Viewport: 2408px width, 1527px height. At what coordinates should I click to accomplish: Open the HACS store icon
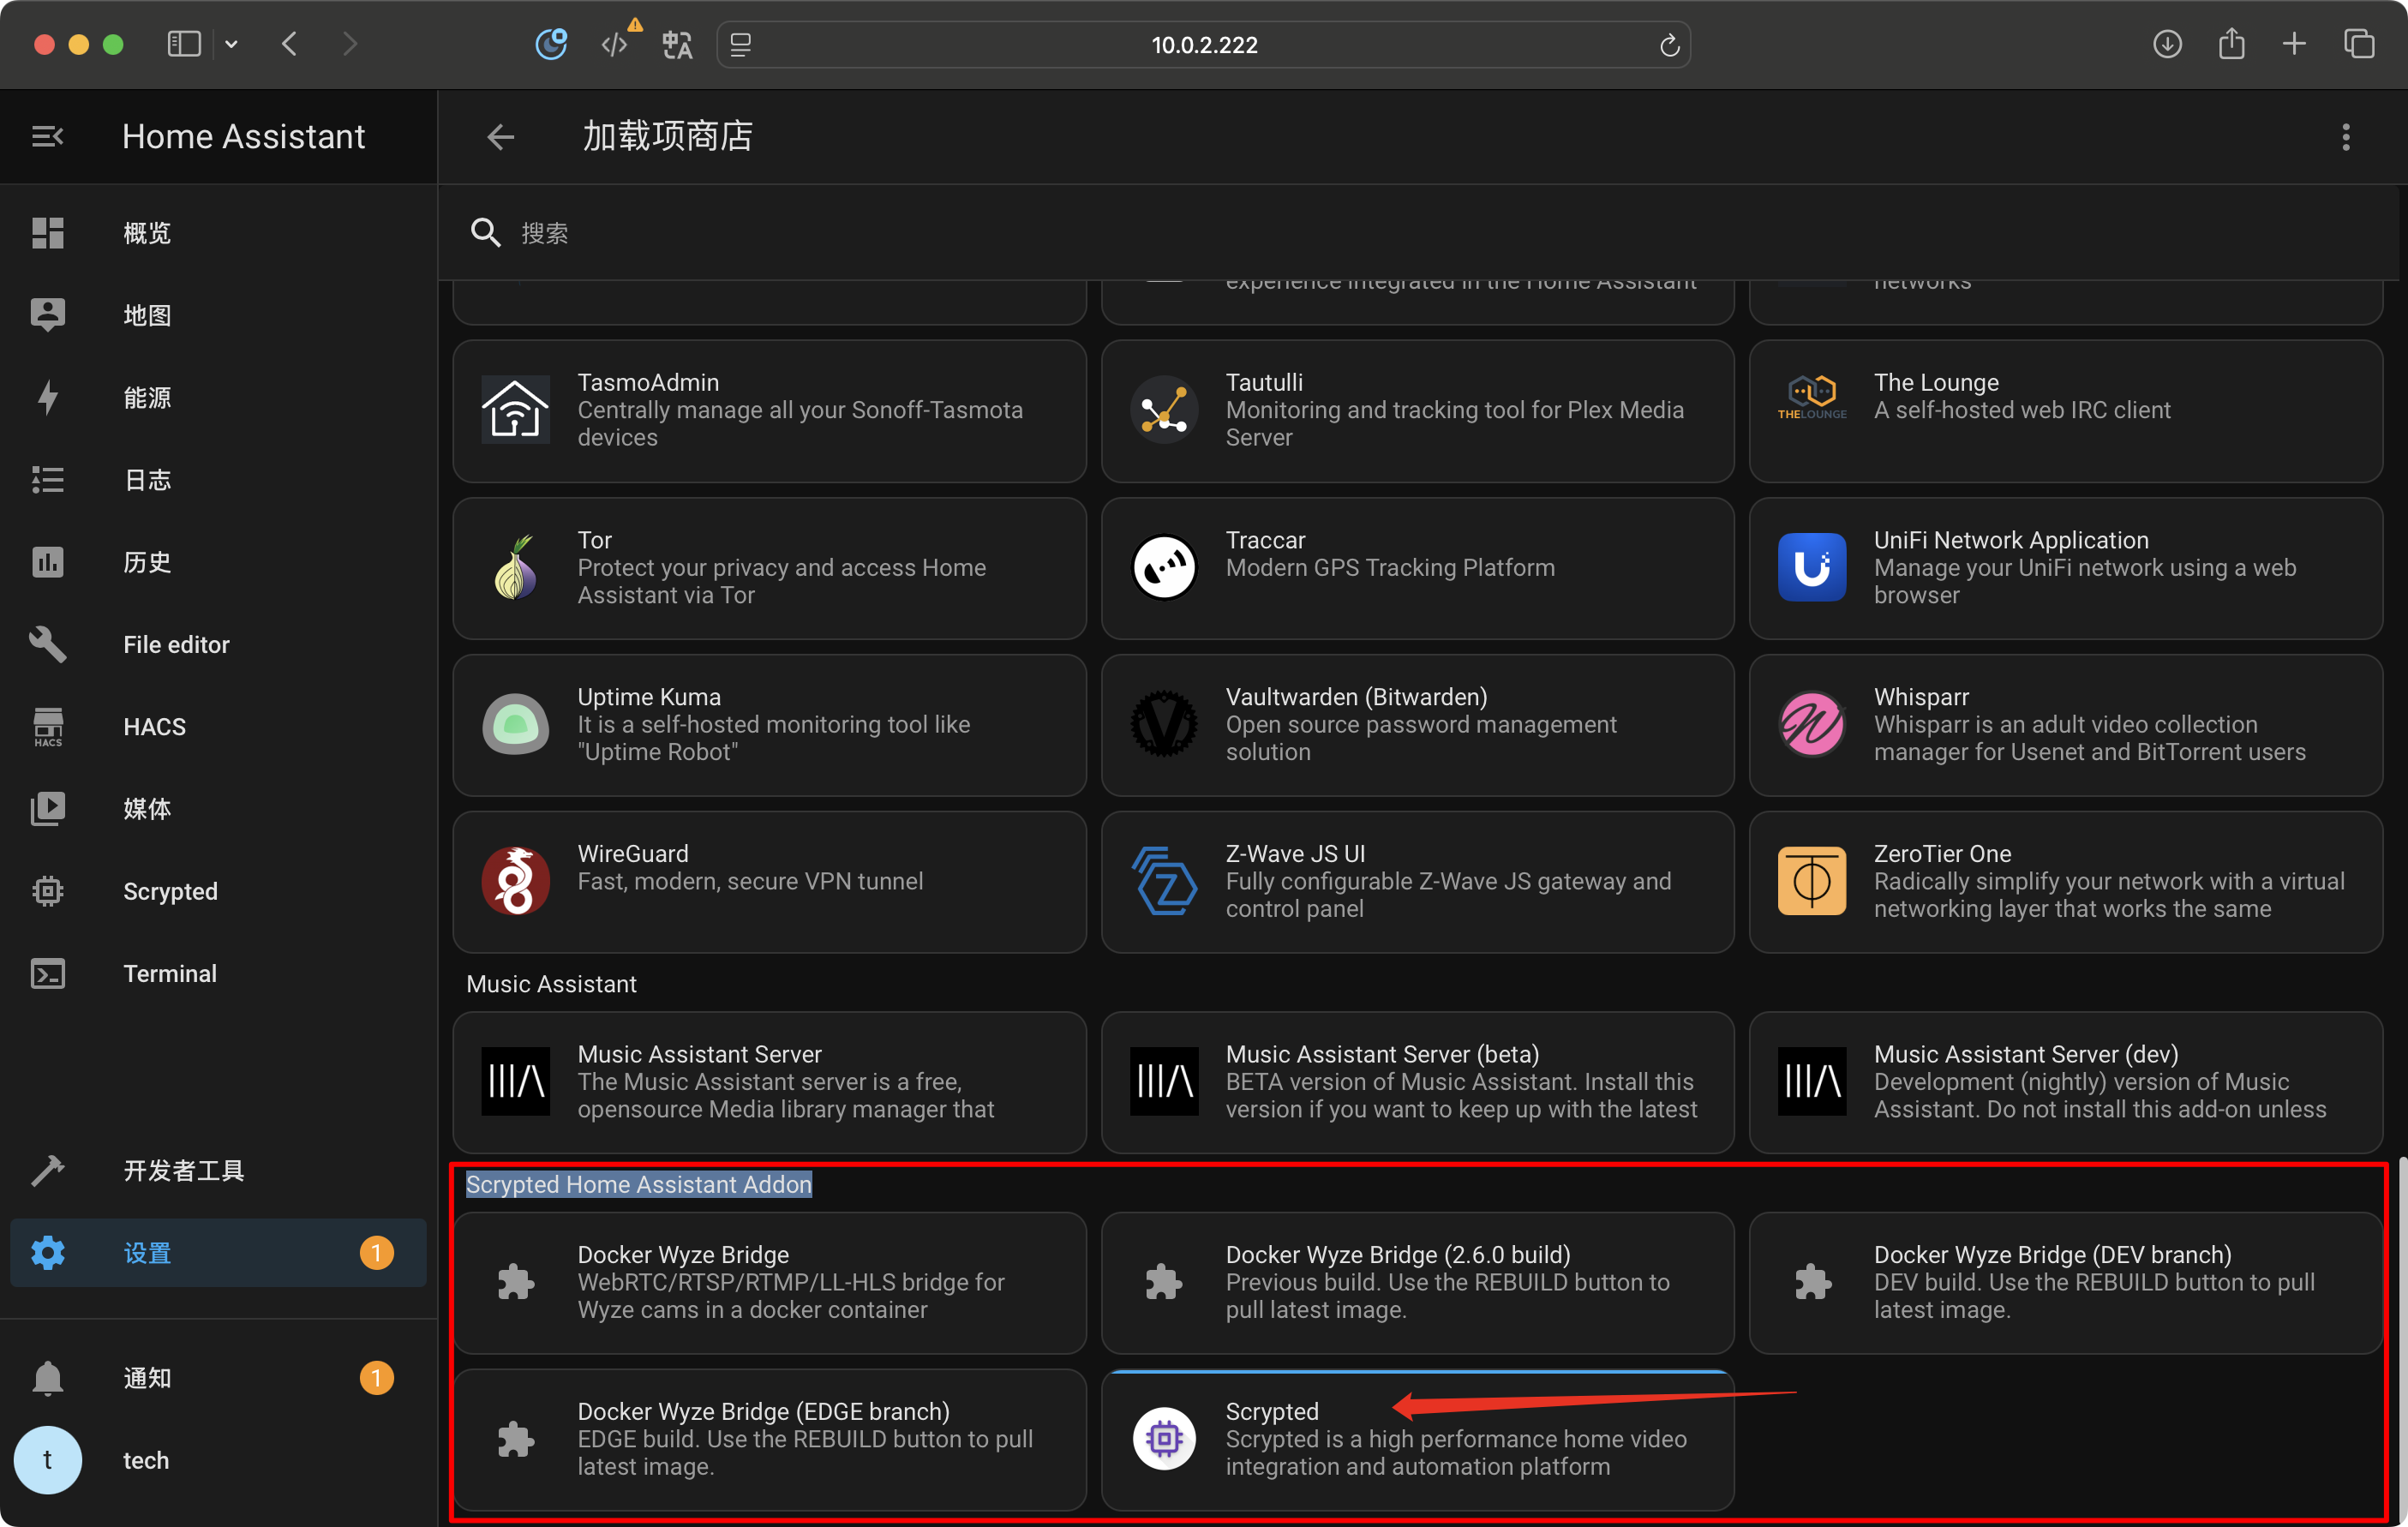pyautogui.click(x=47, y=726)
